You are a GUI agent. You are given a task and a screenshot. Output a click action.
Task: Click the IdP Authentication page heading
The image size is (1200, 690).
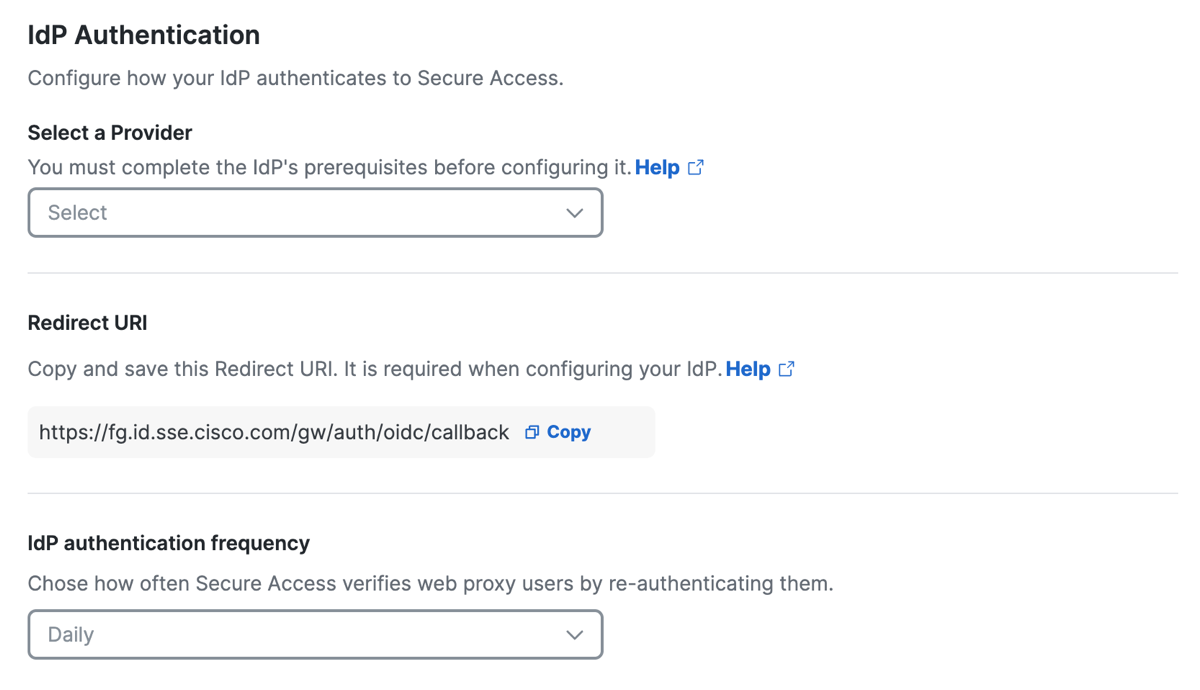pyautogui.click(x=144, y=35)
